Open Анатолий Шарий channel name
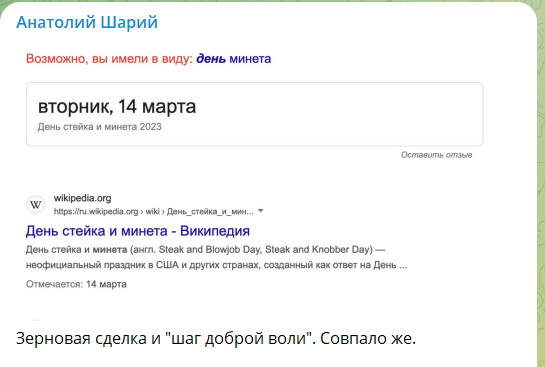Viewport: 545px width, 367px height. [87, 23]
